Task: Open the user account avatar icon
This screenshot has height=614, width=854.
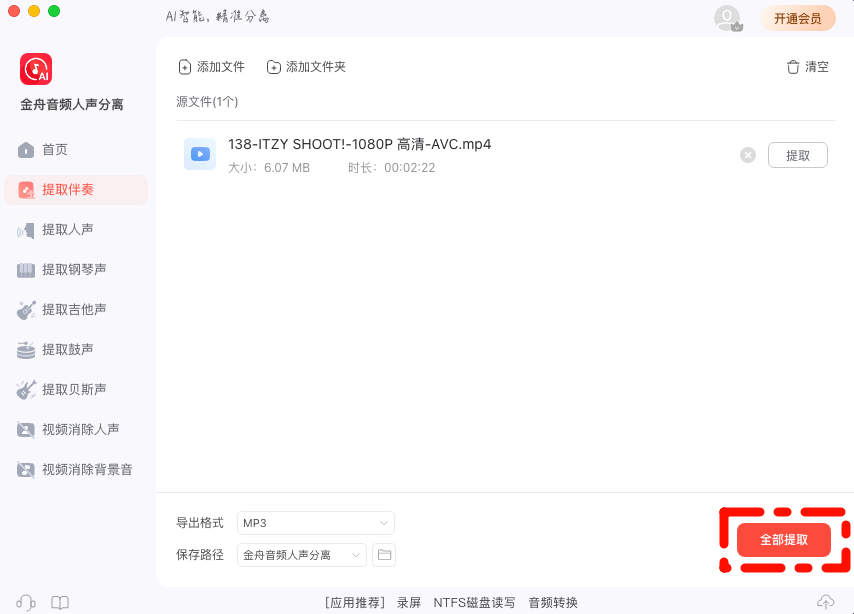Action: (728, 19)
